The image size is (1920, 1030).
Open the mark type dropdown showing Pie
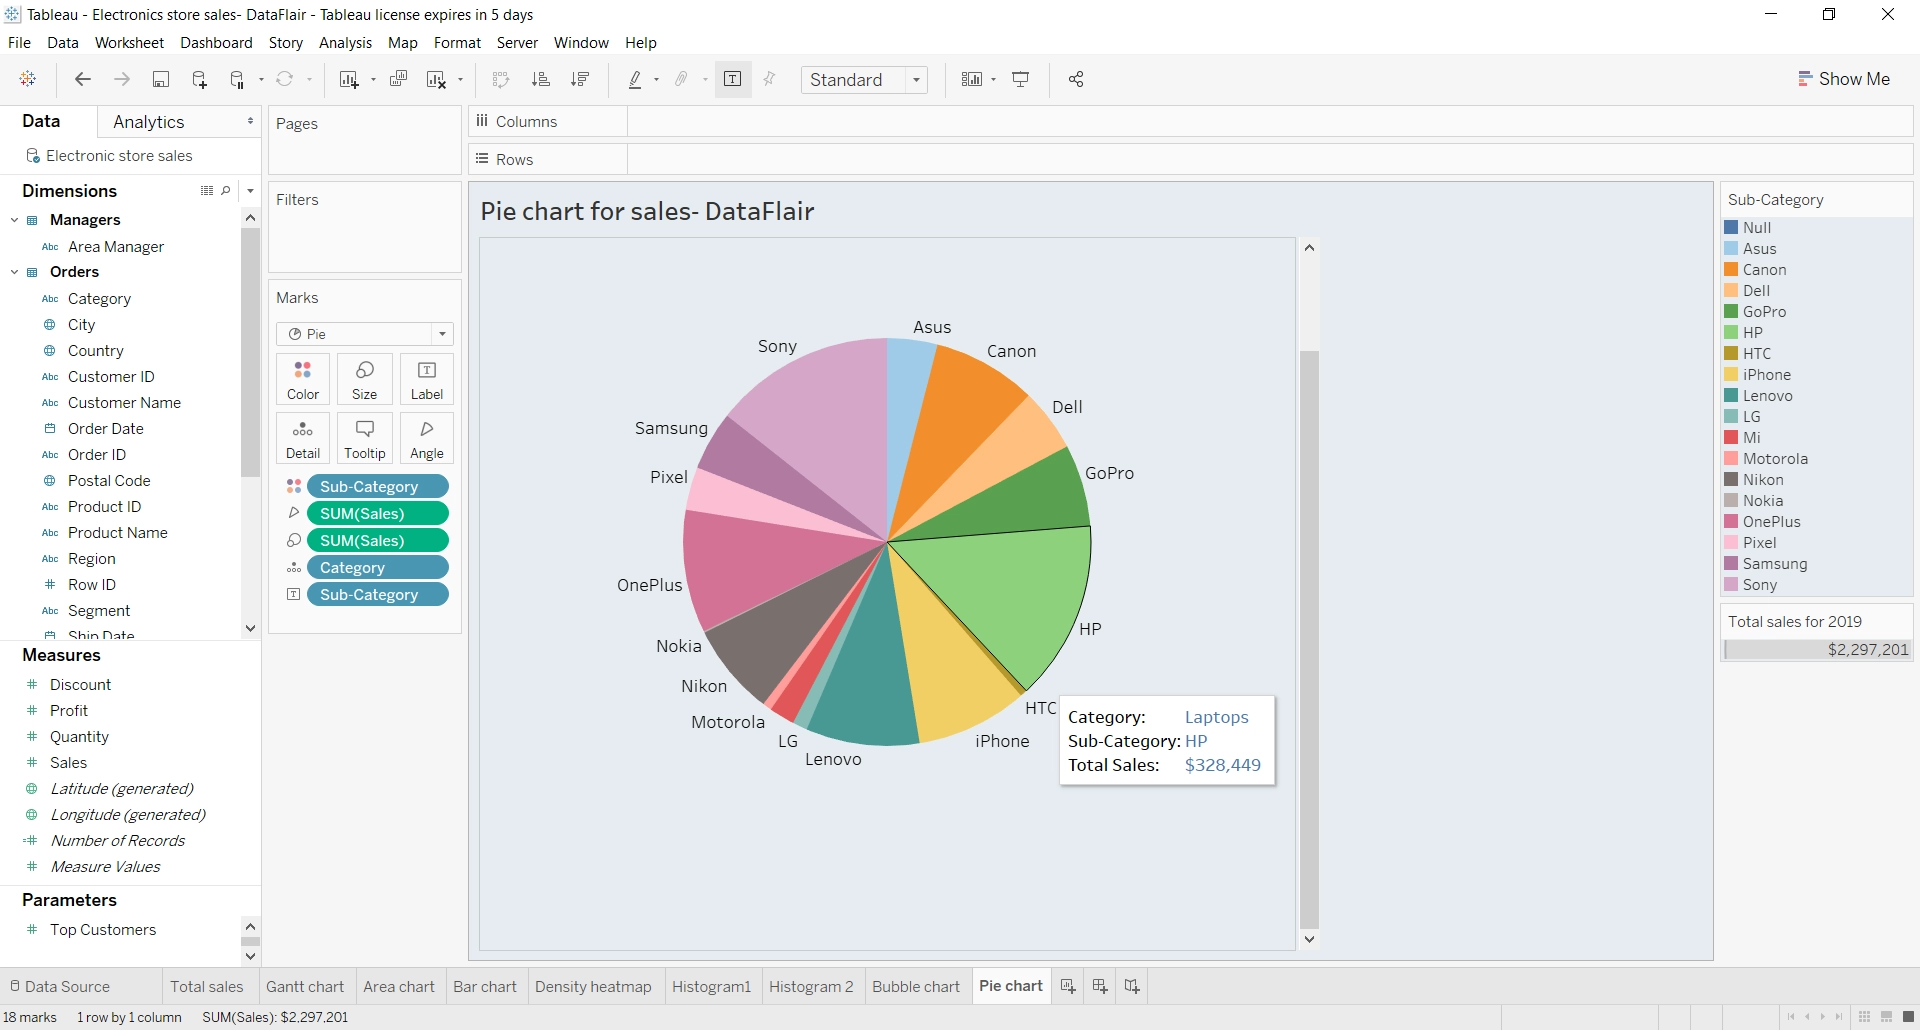coord(441,334)
